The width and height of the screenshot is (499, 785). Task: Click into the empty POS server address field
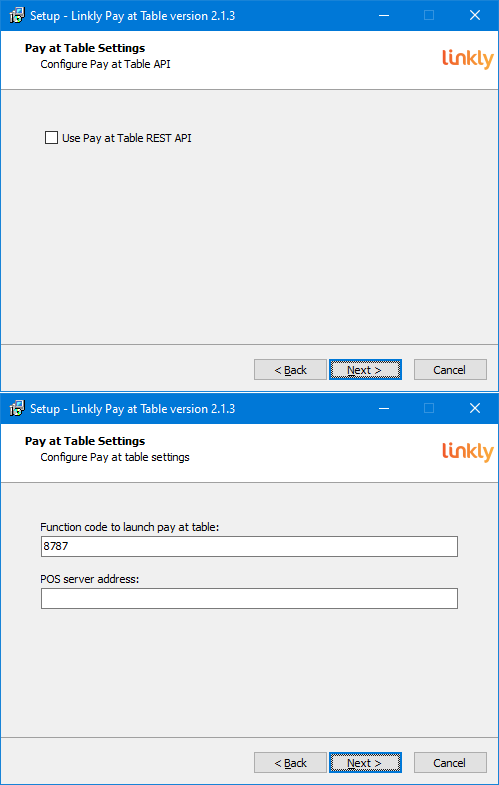(x=249, y=598)
